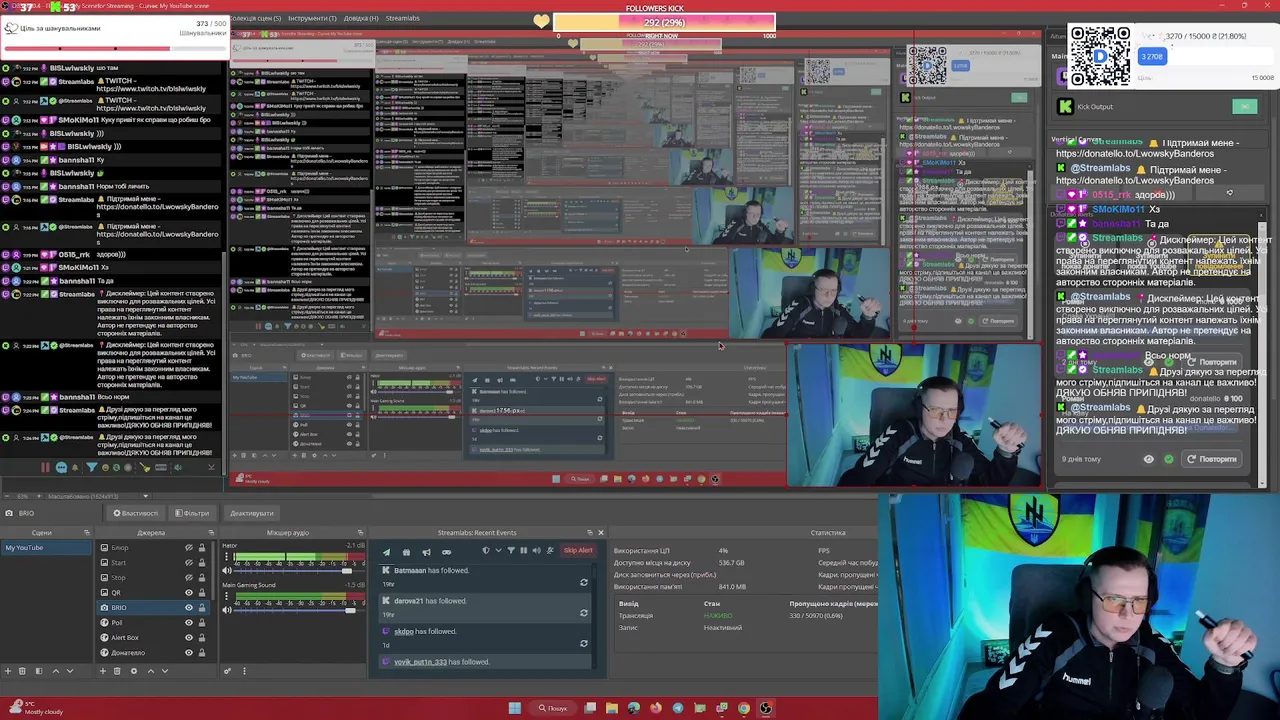Move scene up in Сцени toolbar
1280x720 pixels.
(x=56, y=671)
